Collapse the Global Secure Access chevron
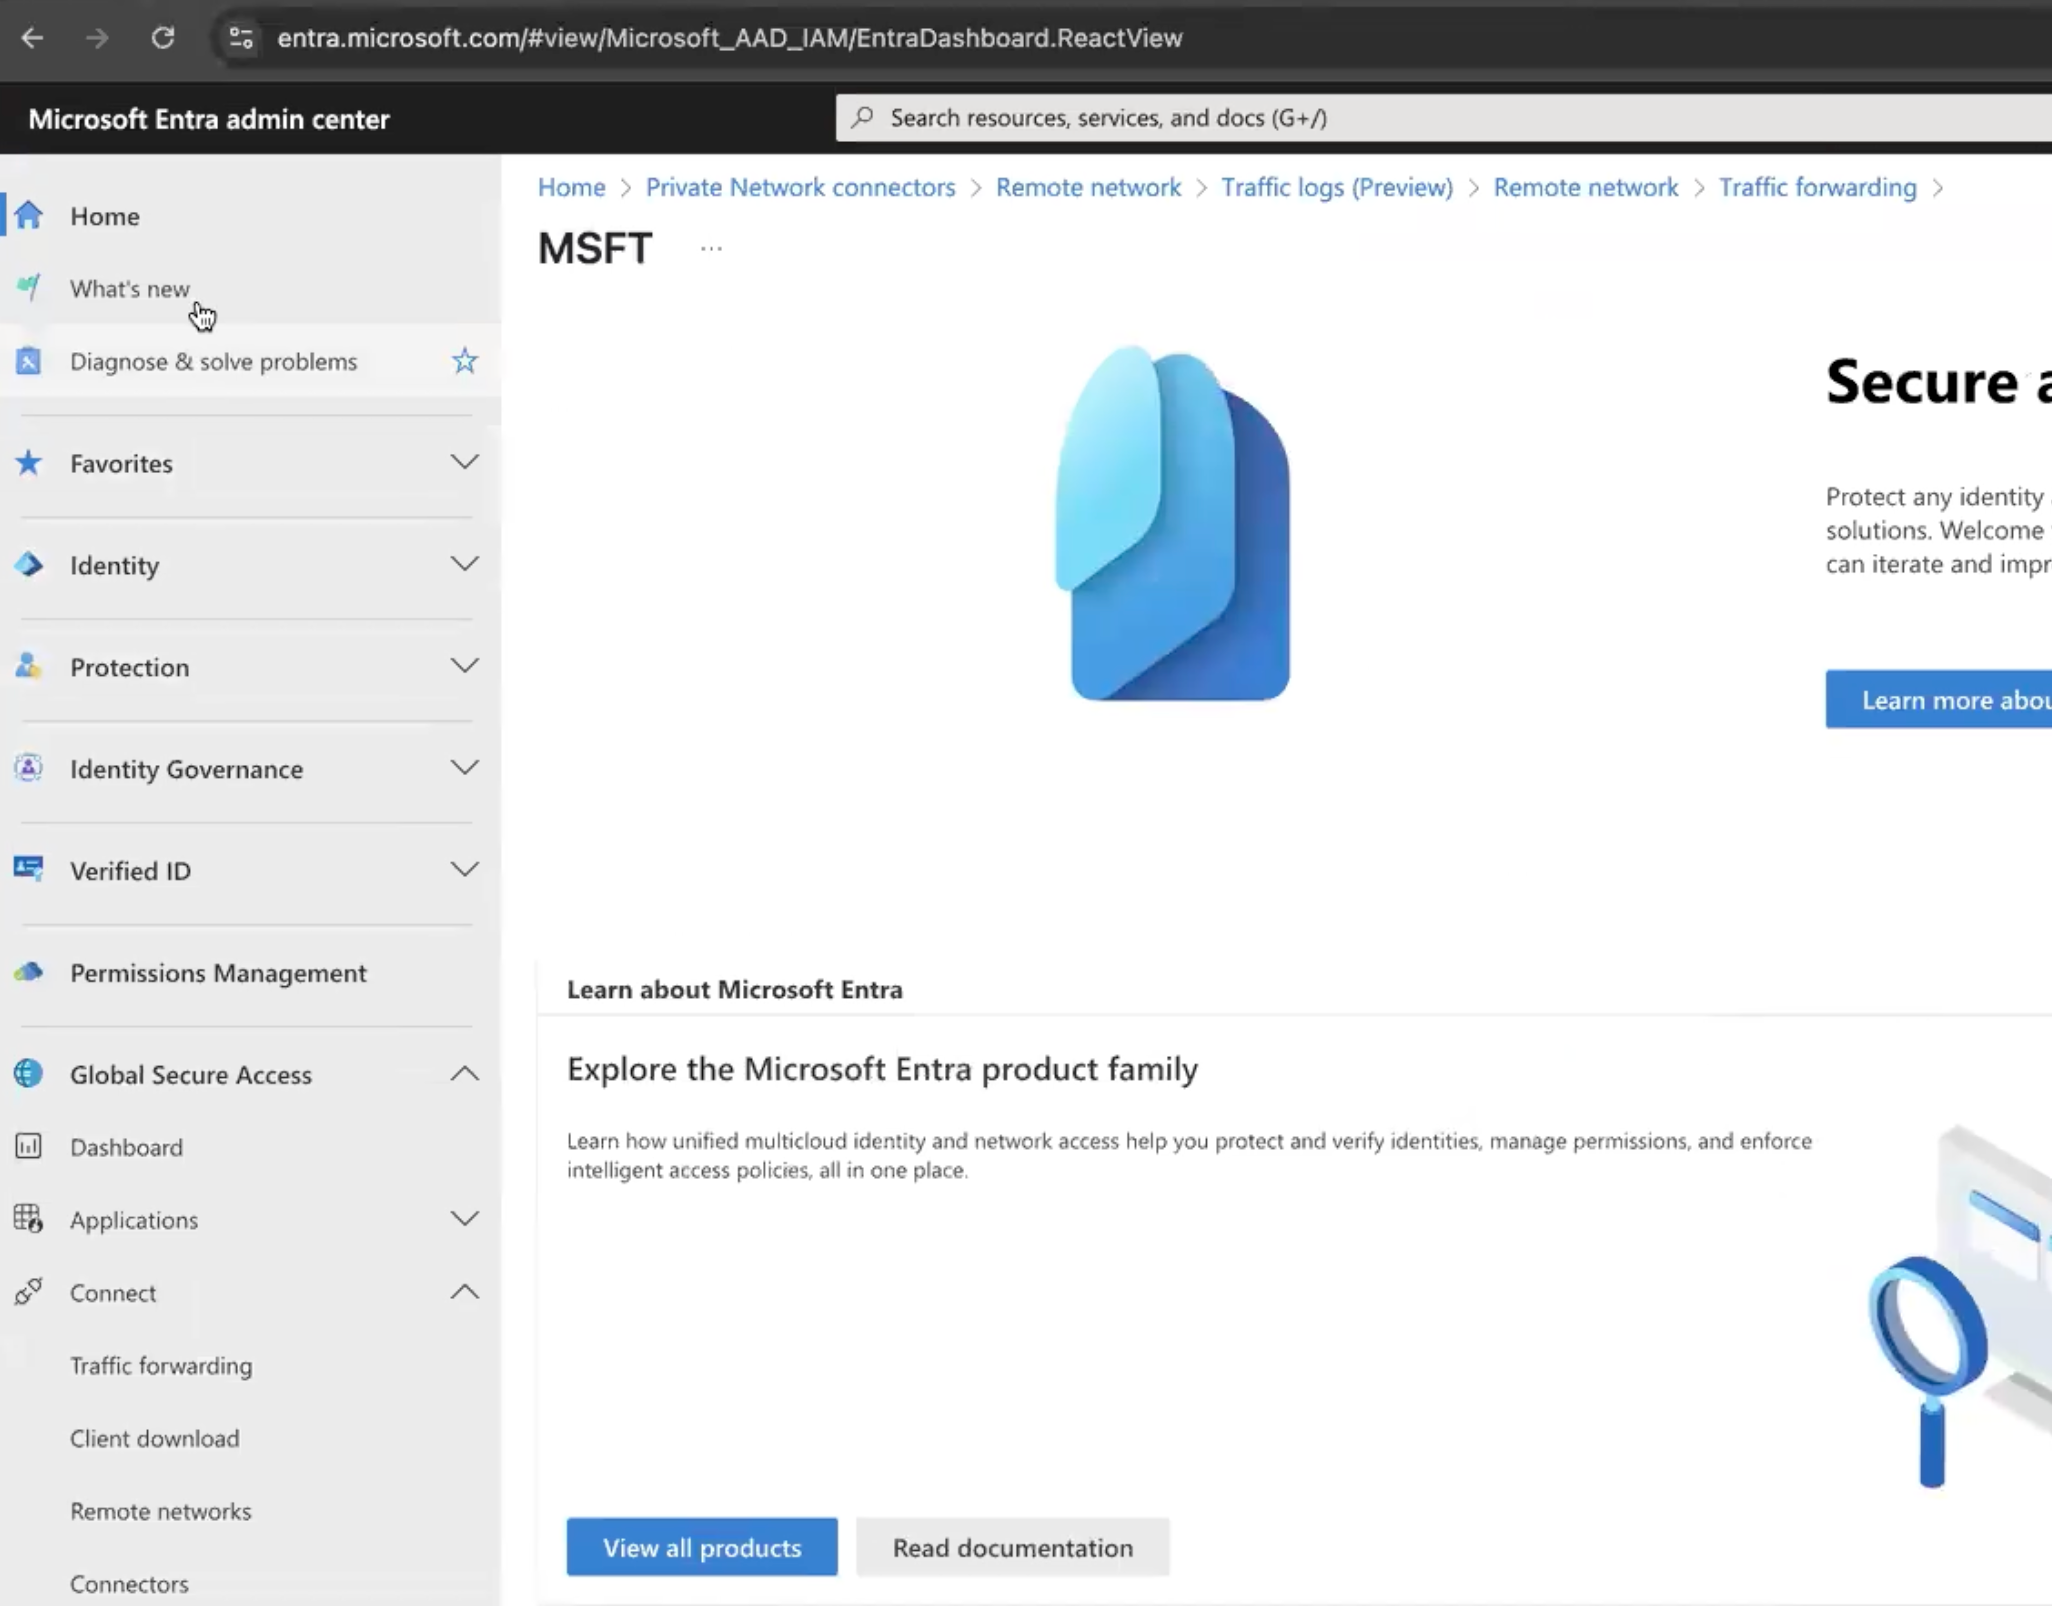Viewport: 2052px width, 1606px height. pos(464,1074)
